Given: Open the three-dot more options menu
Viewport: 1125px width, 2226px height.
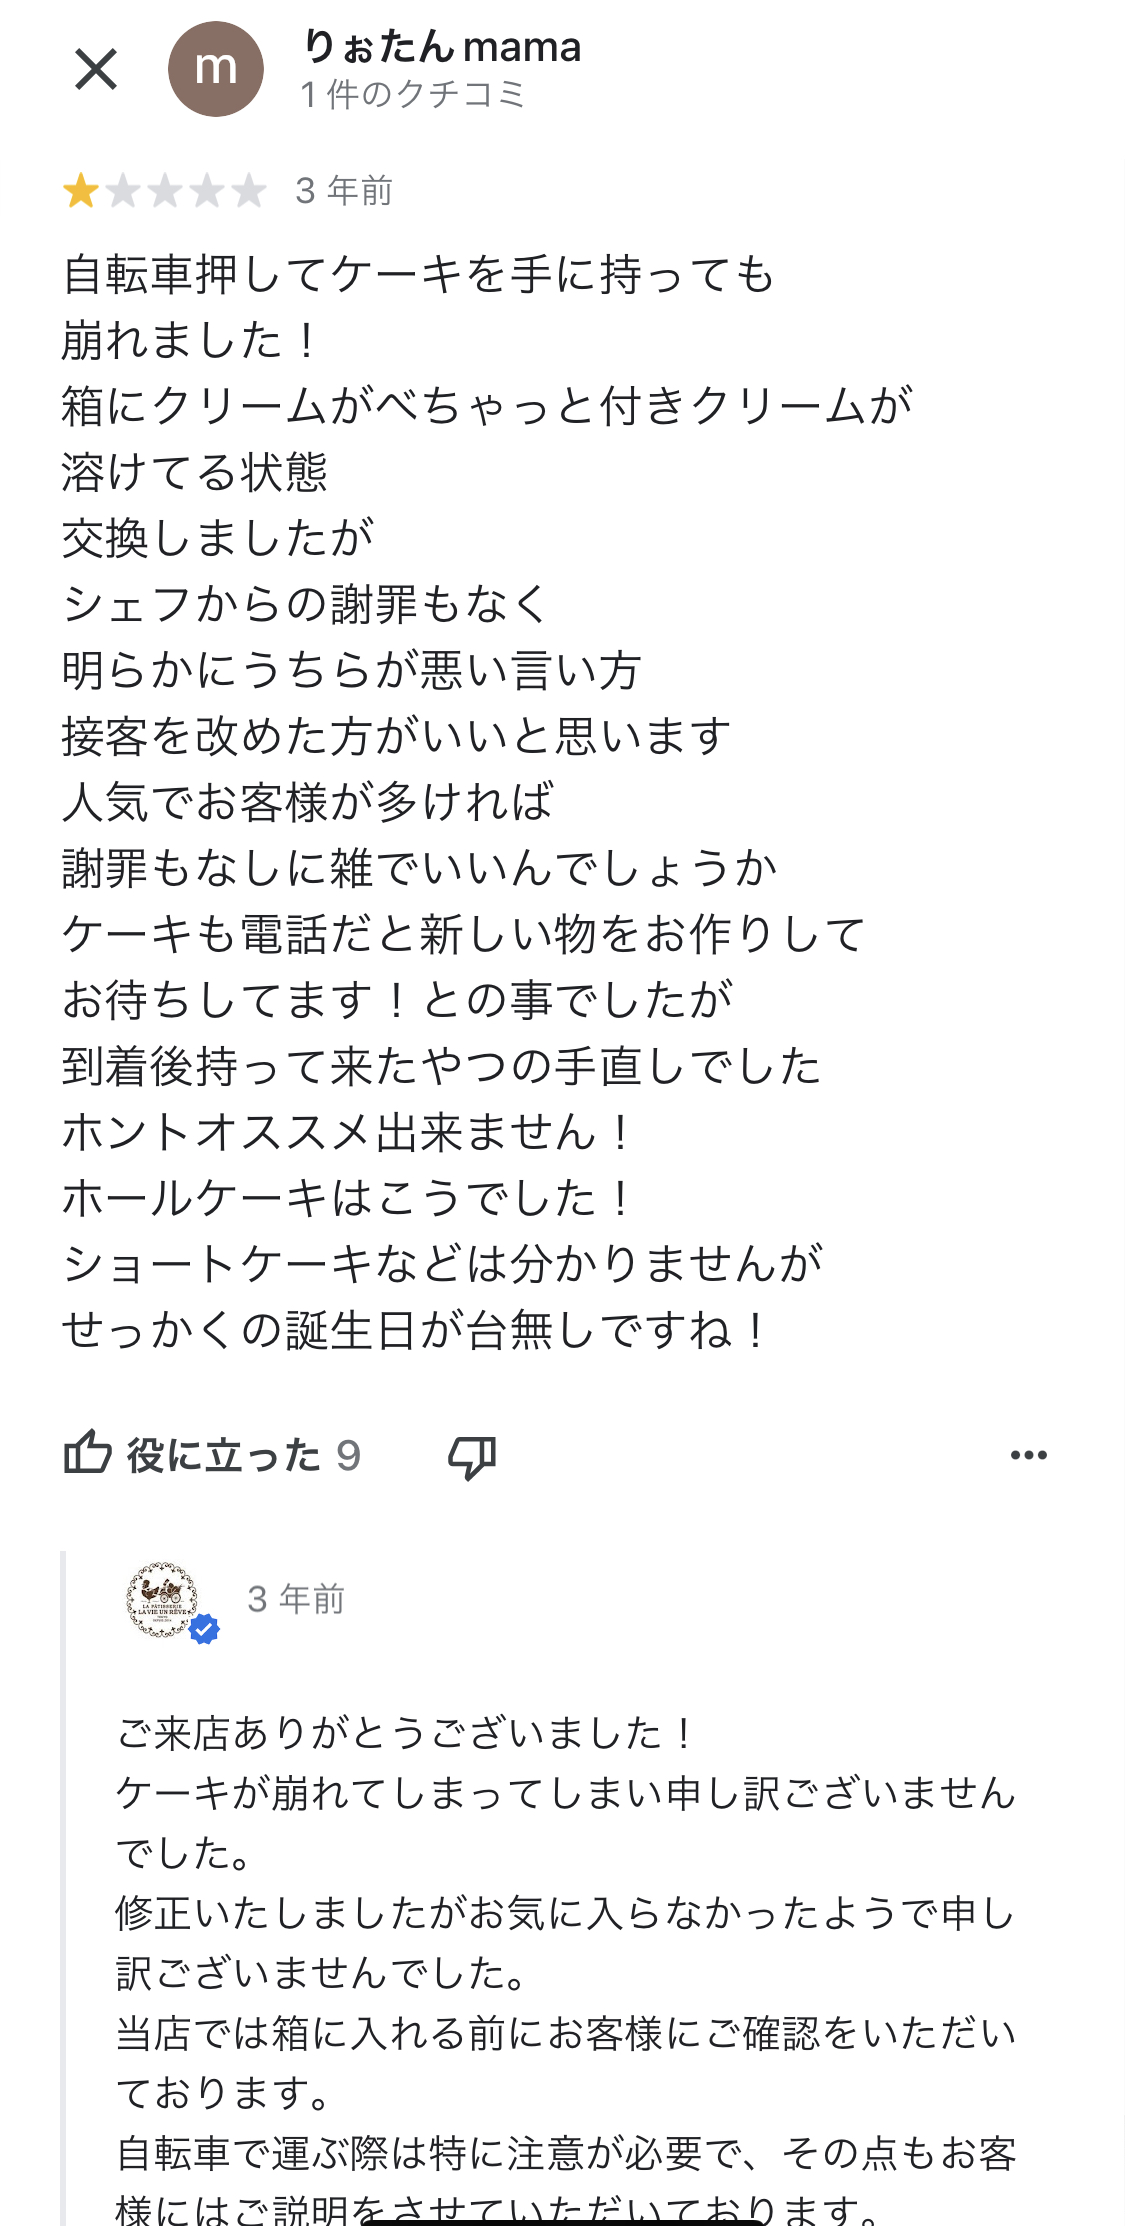Looking at the screenshot, I should [1029, 1455].
